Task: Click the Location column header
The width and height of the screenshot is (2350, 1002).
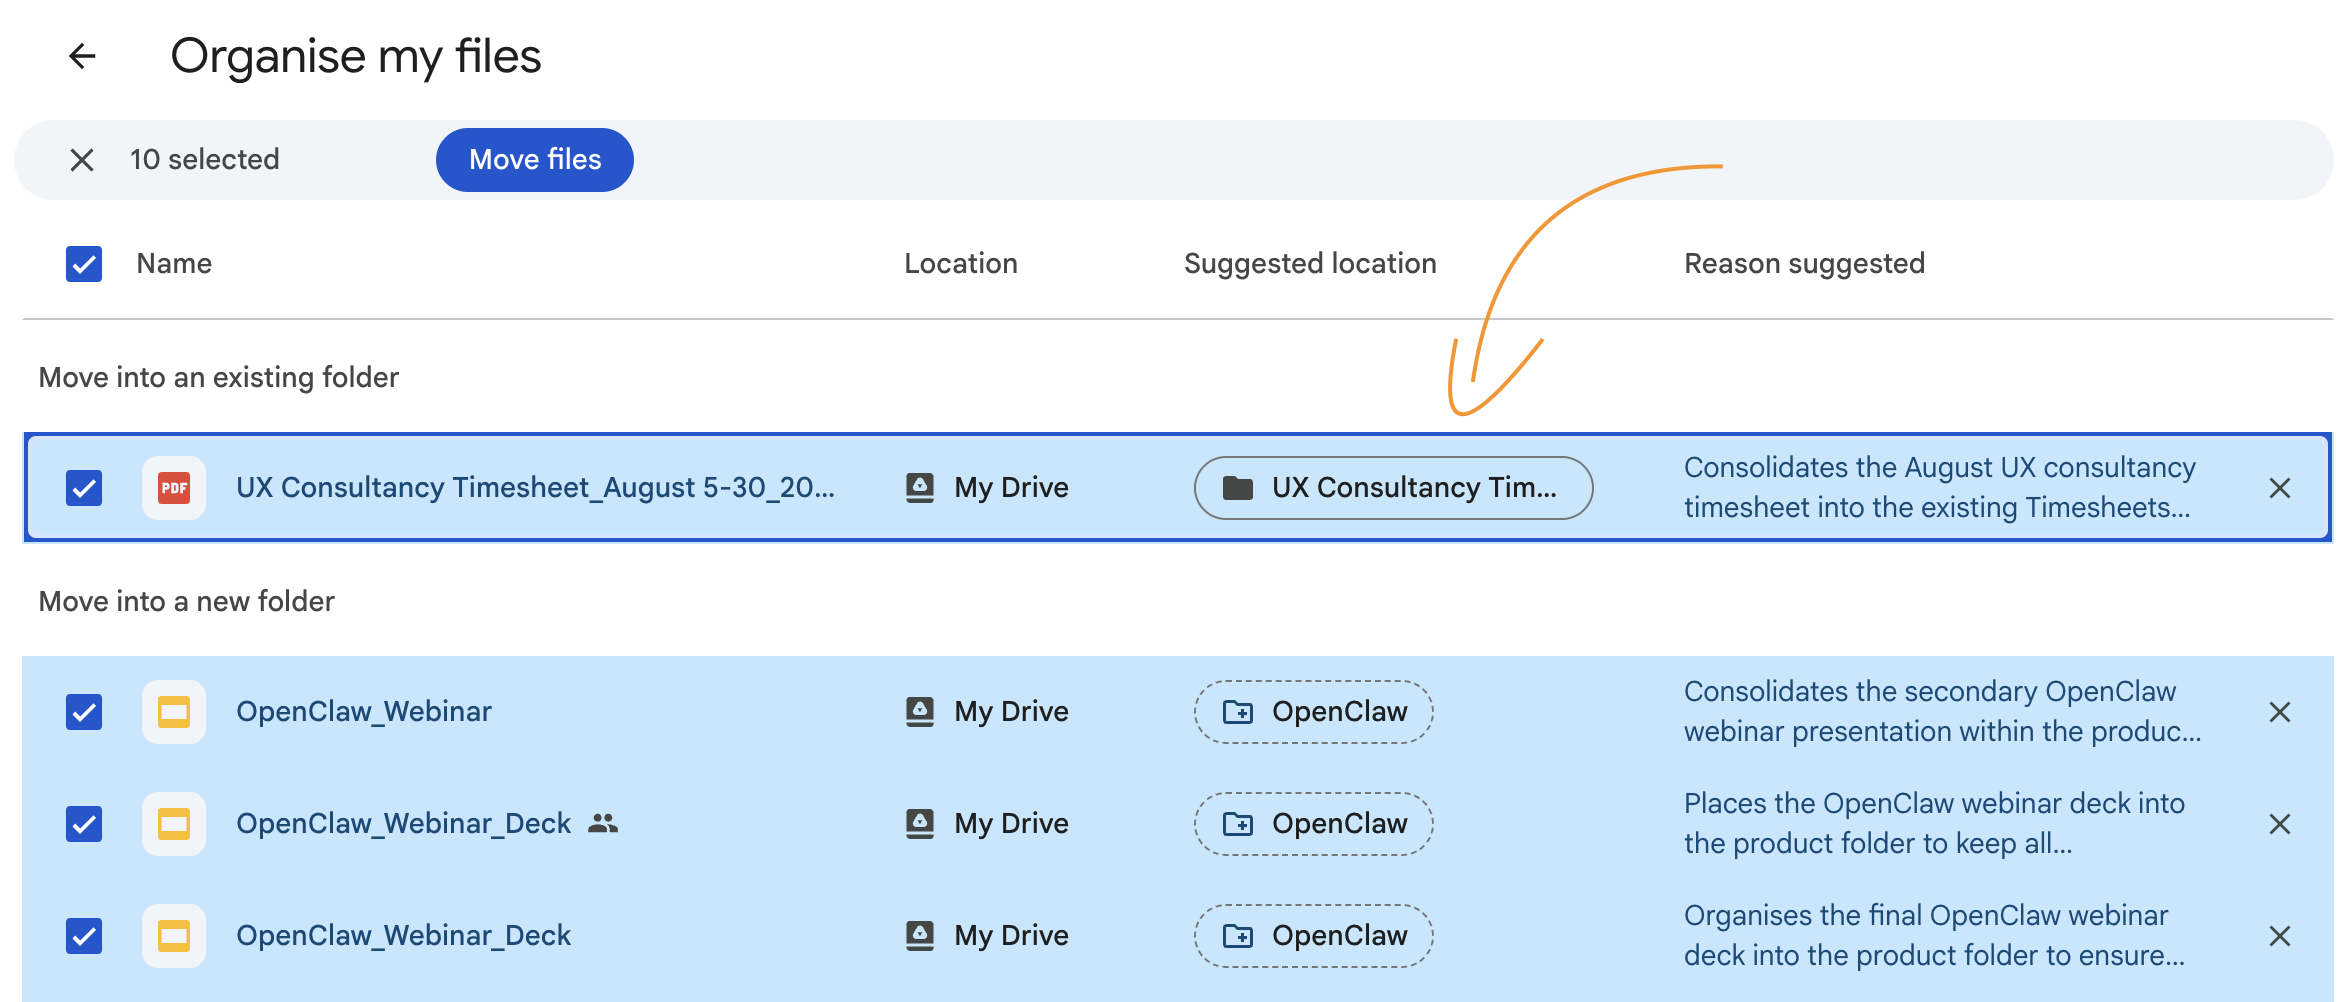Action: tap(961, 264)
